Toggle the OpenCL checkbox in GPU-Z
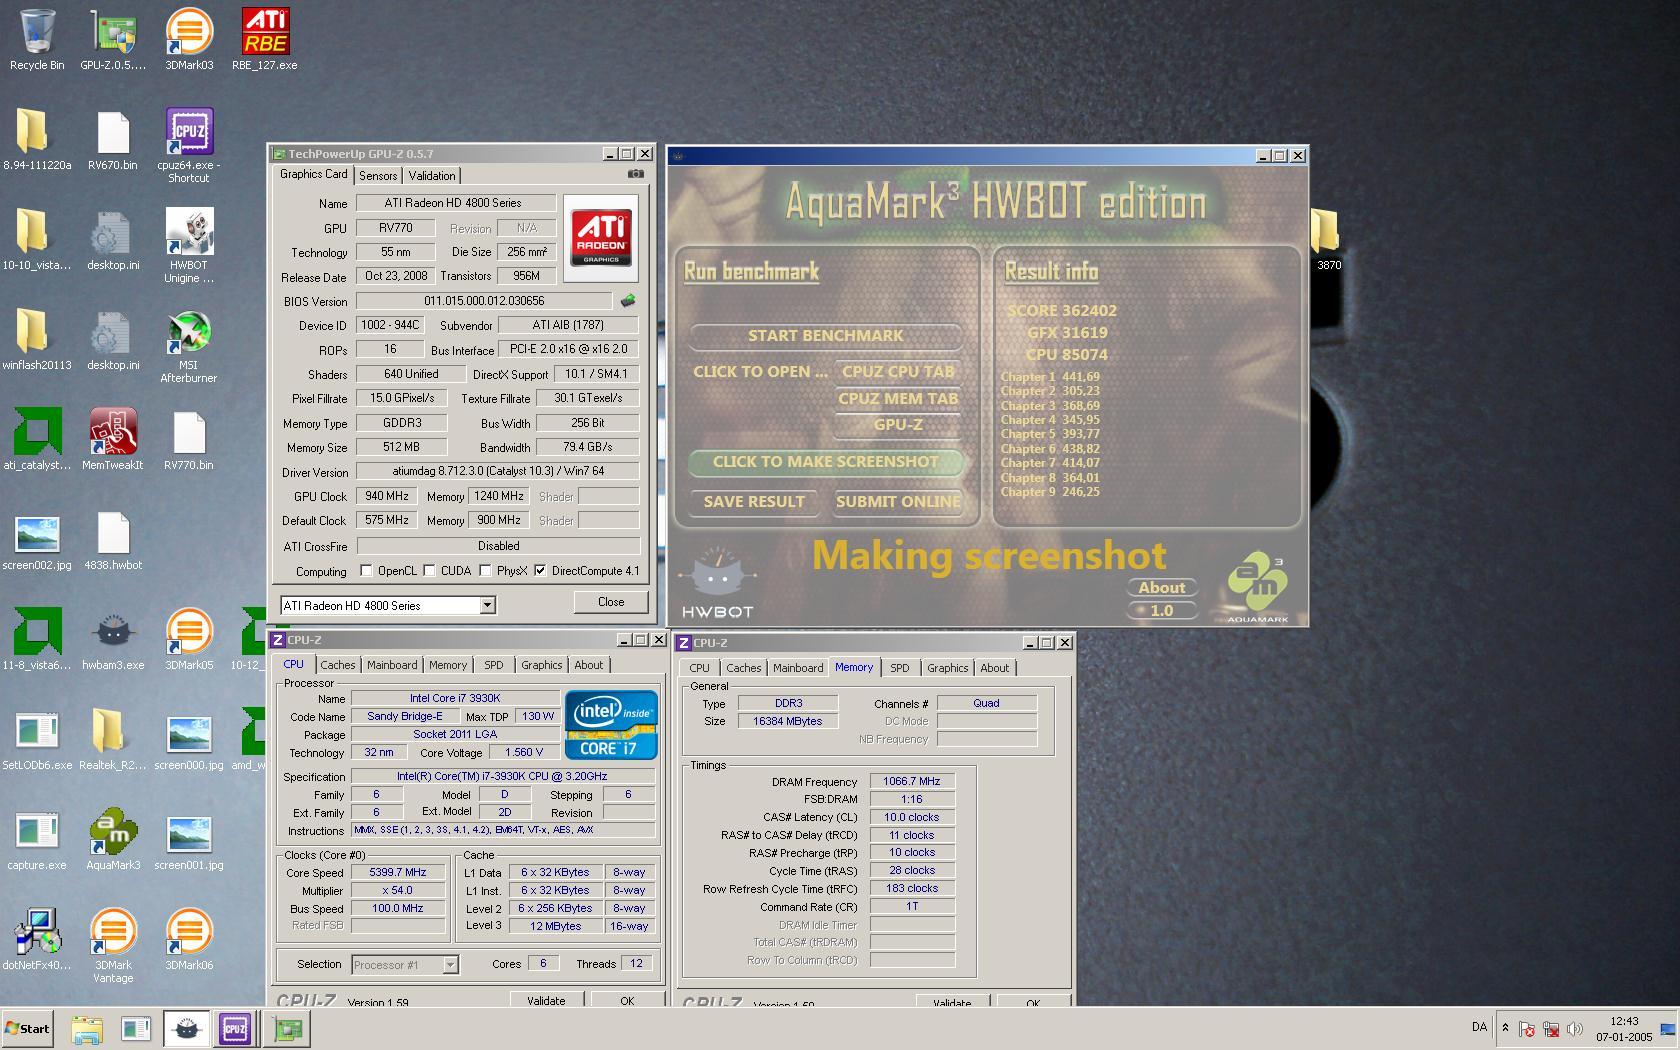The height and width of the screenshot is (1050, 1680). 366,571
